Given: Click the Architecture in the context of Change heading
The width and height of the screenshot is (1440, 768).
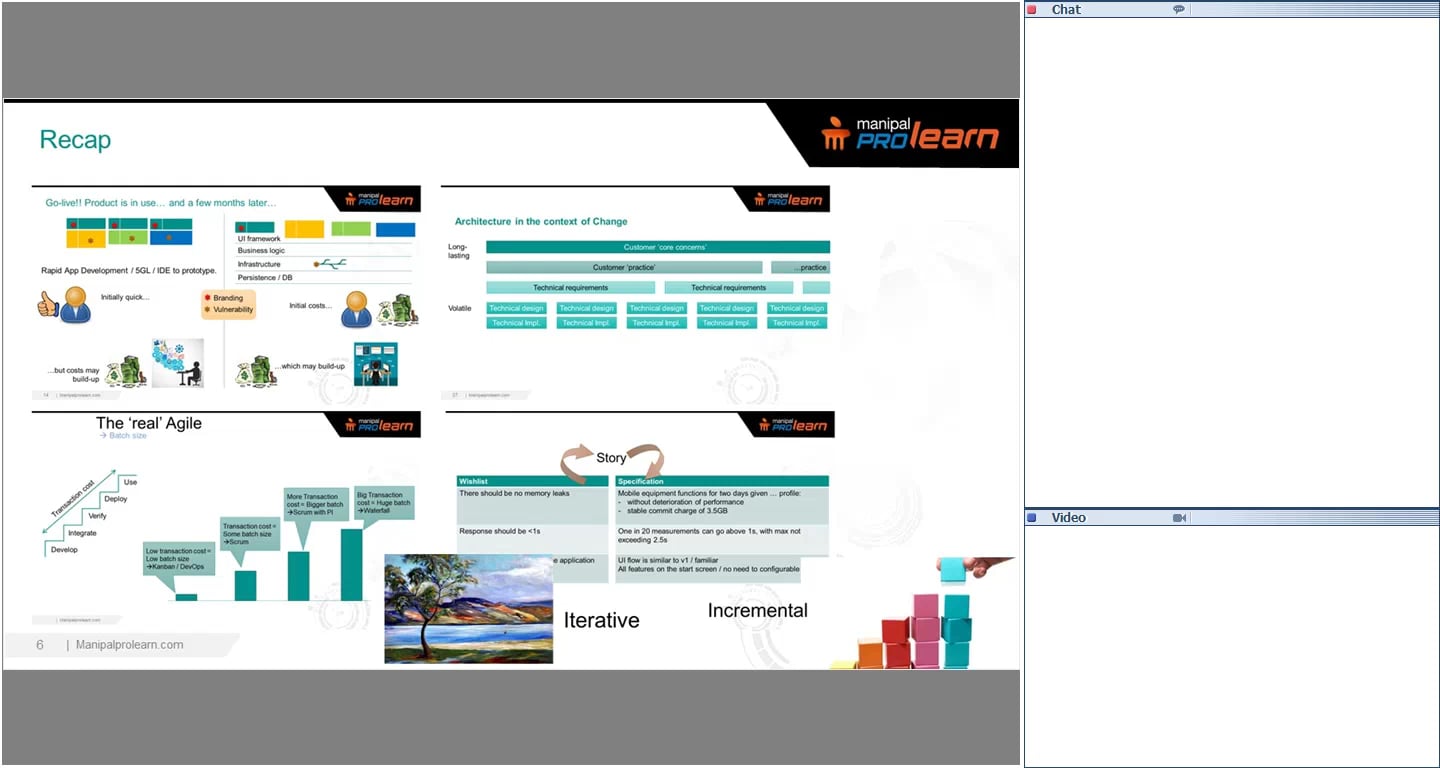Looking at the screenshot, I should pyautogui.click(x=541, y=221).
